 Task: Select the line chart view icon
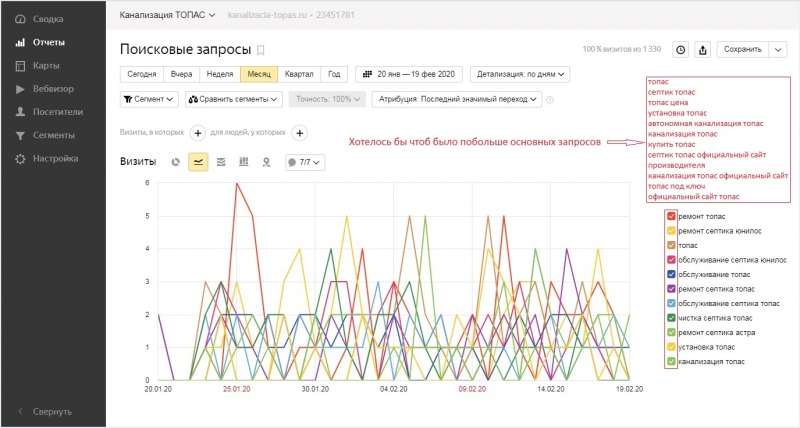198,161
